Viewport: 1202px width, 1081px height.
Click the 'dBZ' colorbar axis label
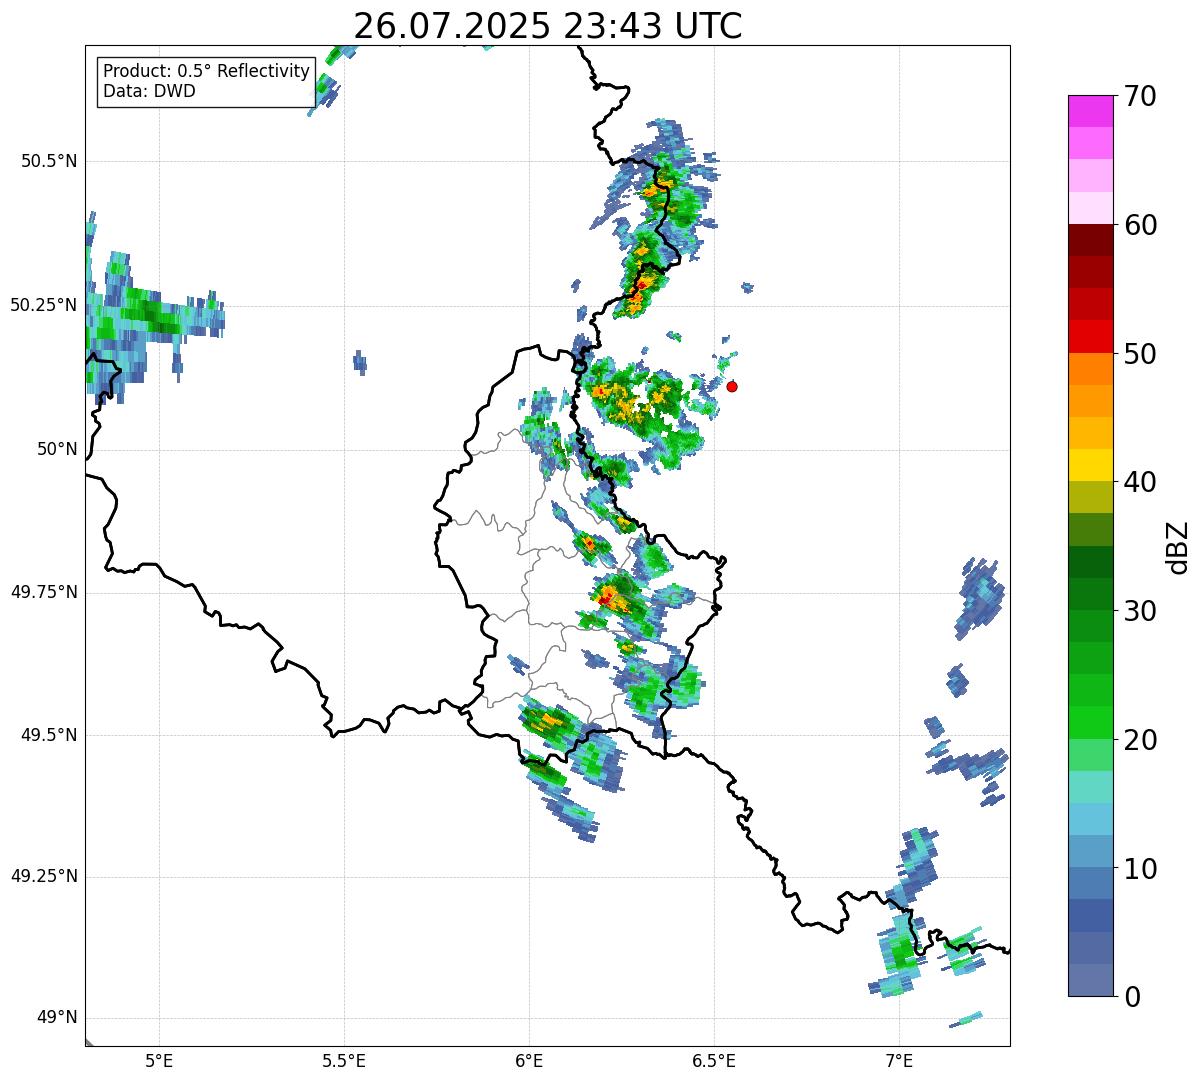click(1178, 547)
